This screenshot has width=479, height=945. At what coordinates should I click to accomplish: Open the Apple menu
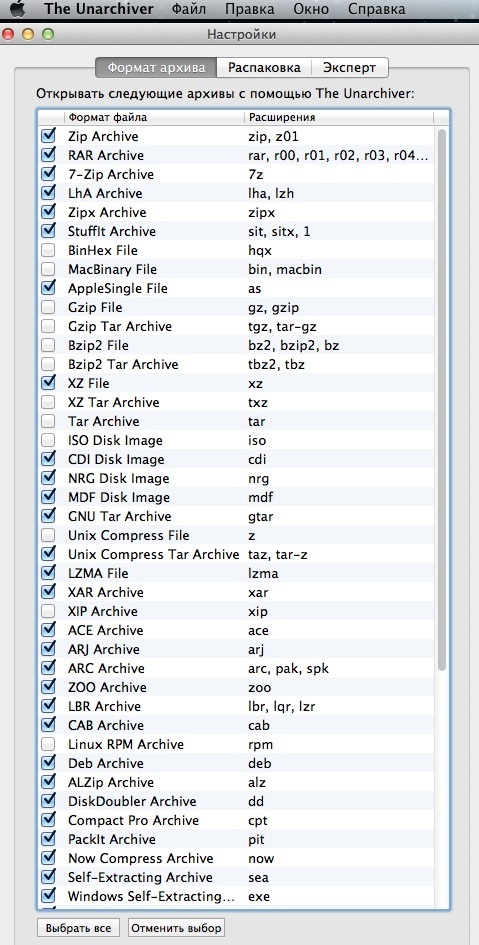click(x=18, y=8)
